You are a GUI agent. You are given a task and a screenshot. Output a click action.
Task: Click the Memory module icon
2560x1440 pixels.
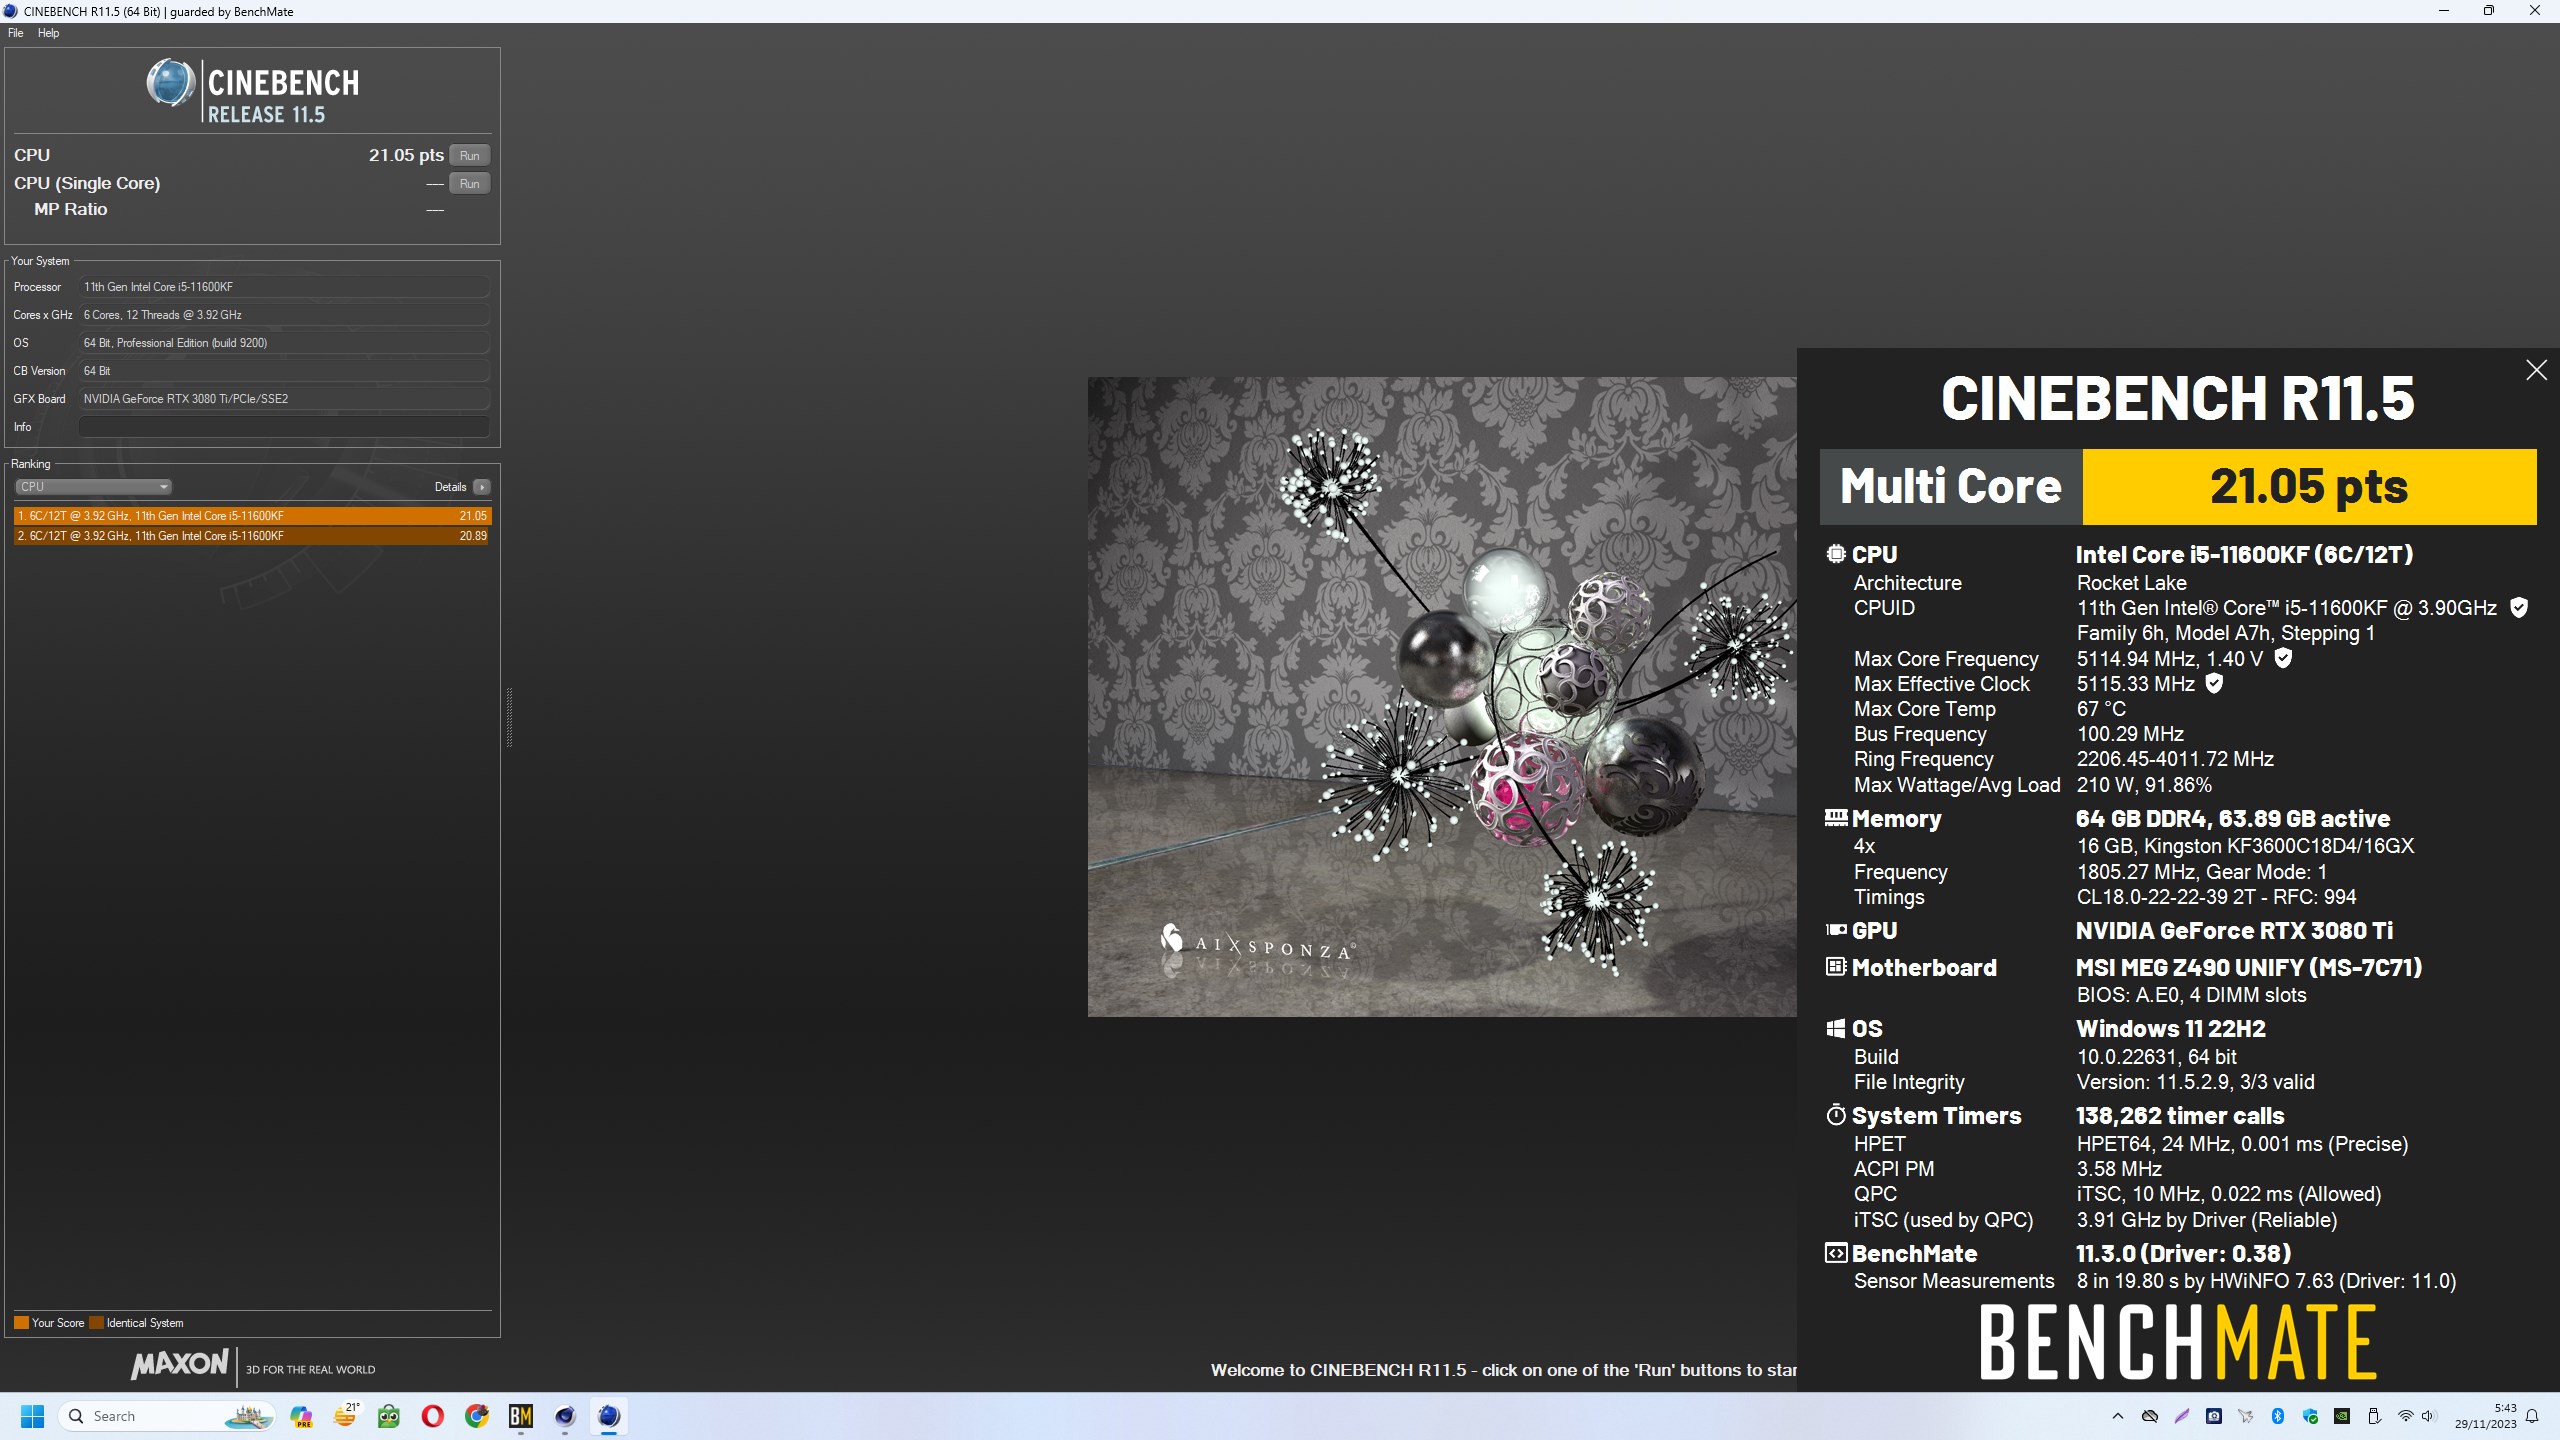tap(1836, 818)
